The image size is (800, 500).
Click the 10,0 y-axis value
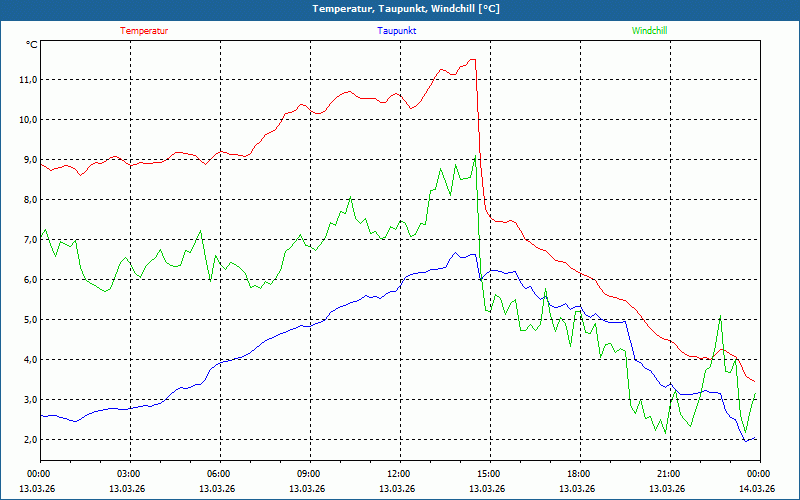click(29, 119)
